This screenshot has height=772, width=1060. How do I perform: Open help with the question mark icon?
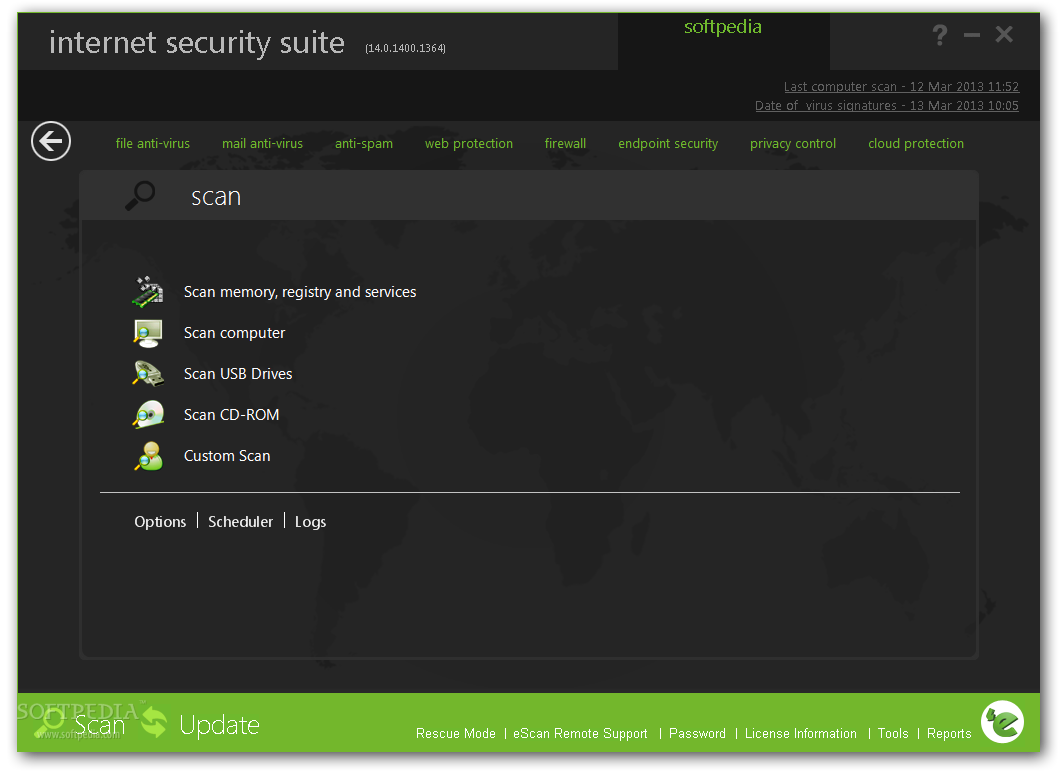tap(940, 34)
